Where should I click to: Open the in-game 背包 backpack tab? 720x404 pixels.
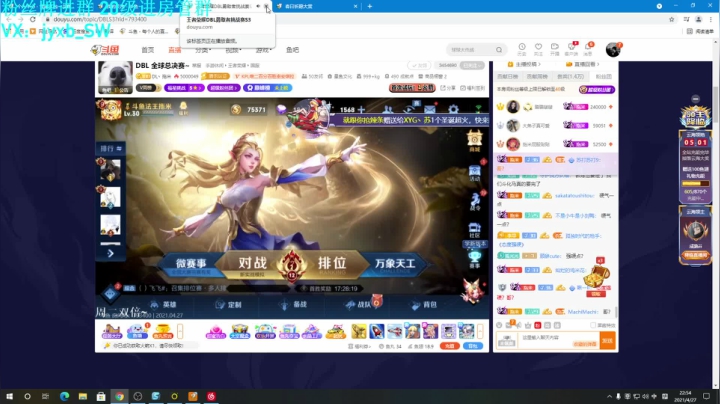pyautogui.click(x=424, y=304)
